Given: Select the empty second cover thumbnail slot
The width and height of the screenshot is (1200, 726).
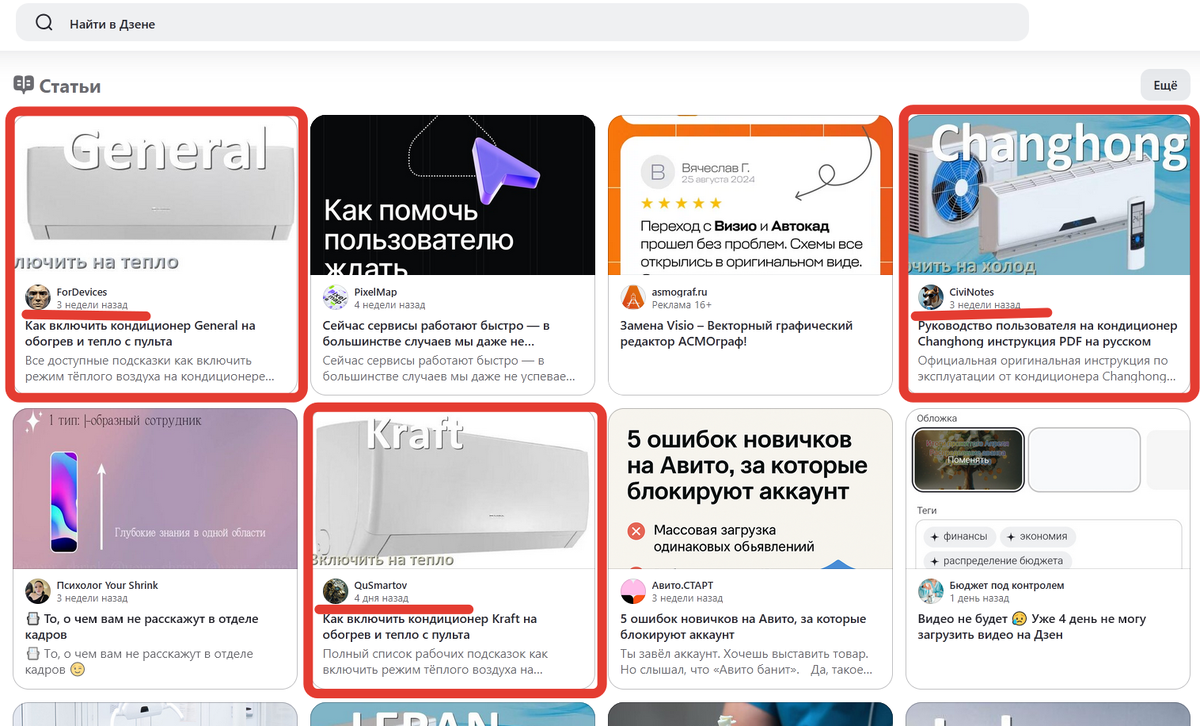Looking at the screenshot, I should click(1084, 459).
